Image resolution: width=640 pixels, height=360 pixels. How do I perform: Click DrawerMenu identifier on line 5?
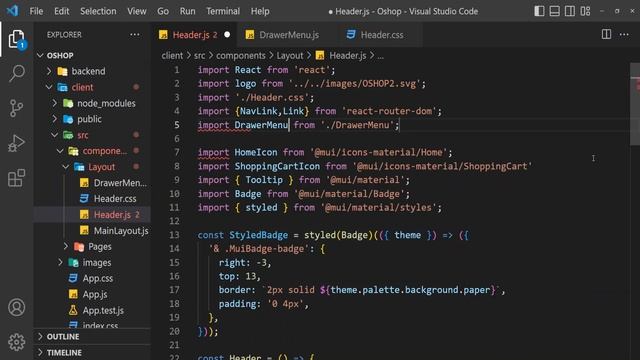tap(261, 125)
